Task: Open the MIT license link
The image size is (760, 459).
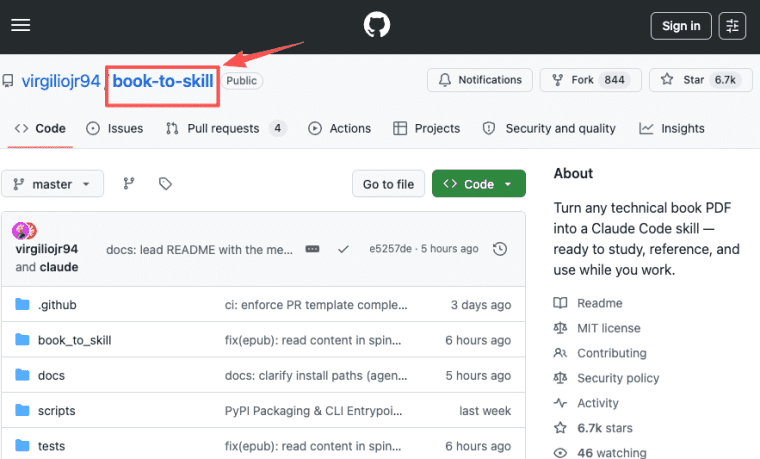Action: pyautogui.click(x=609, y=329)
